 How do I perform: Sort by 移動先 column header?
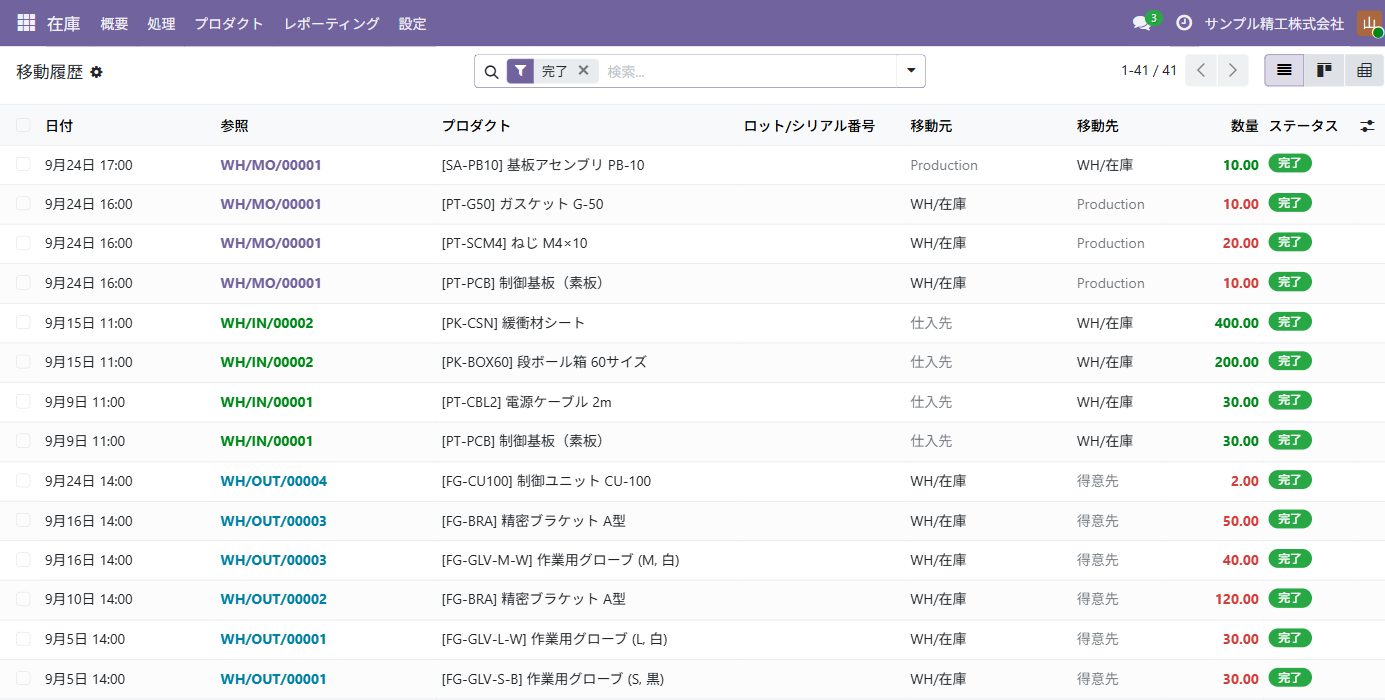[1098, 126]
